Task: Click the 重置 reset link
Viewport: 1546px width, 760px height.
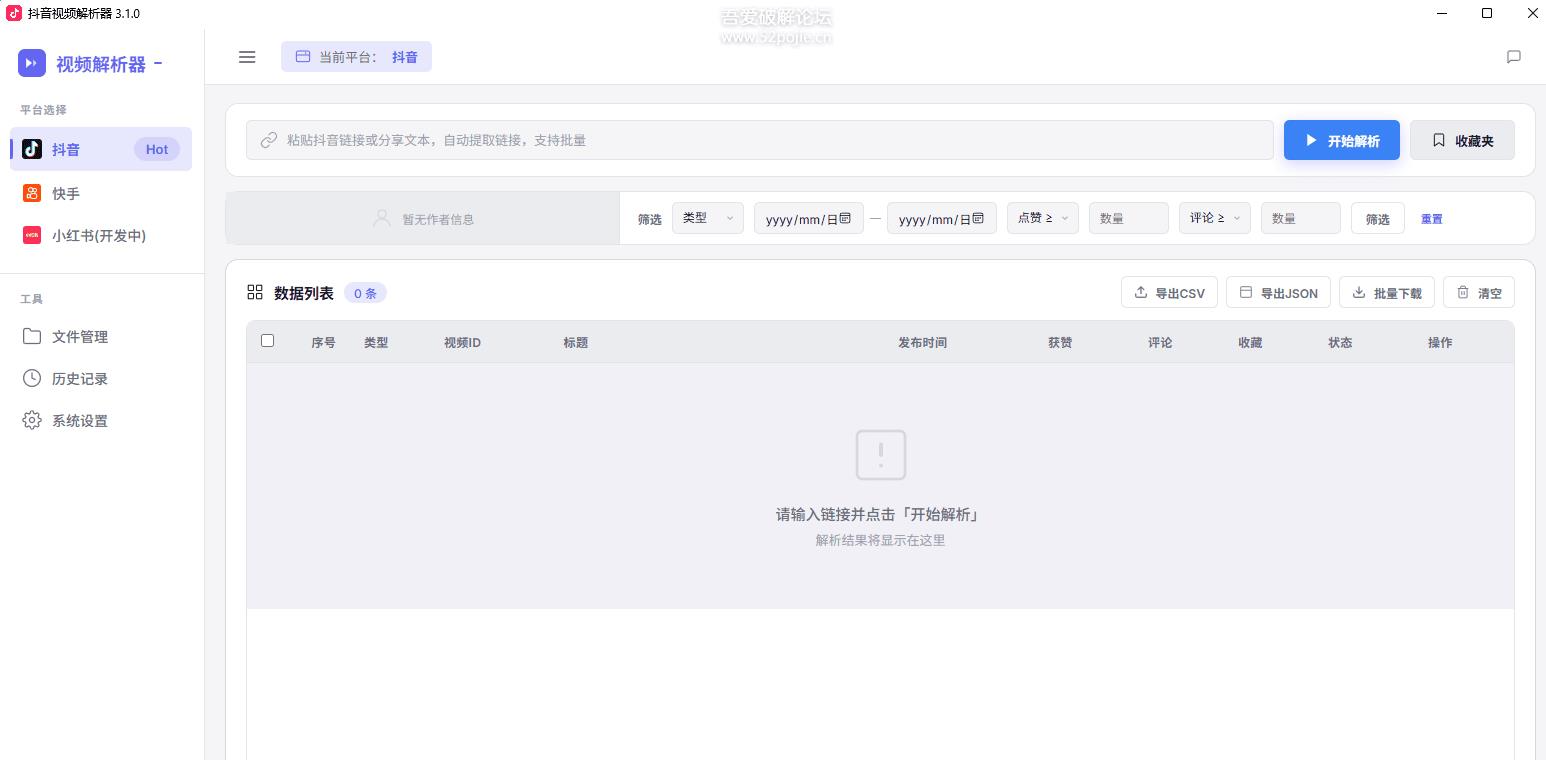Action: (1431, 219)
